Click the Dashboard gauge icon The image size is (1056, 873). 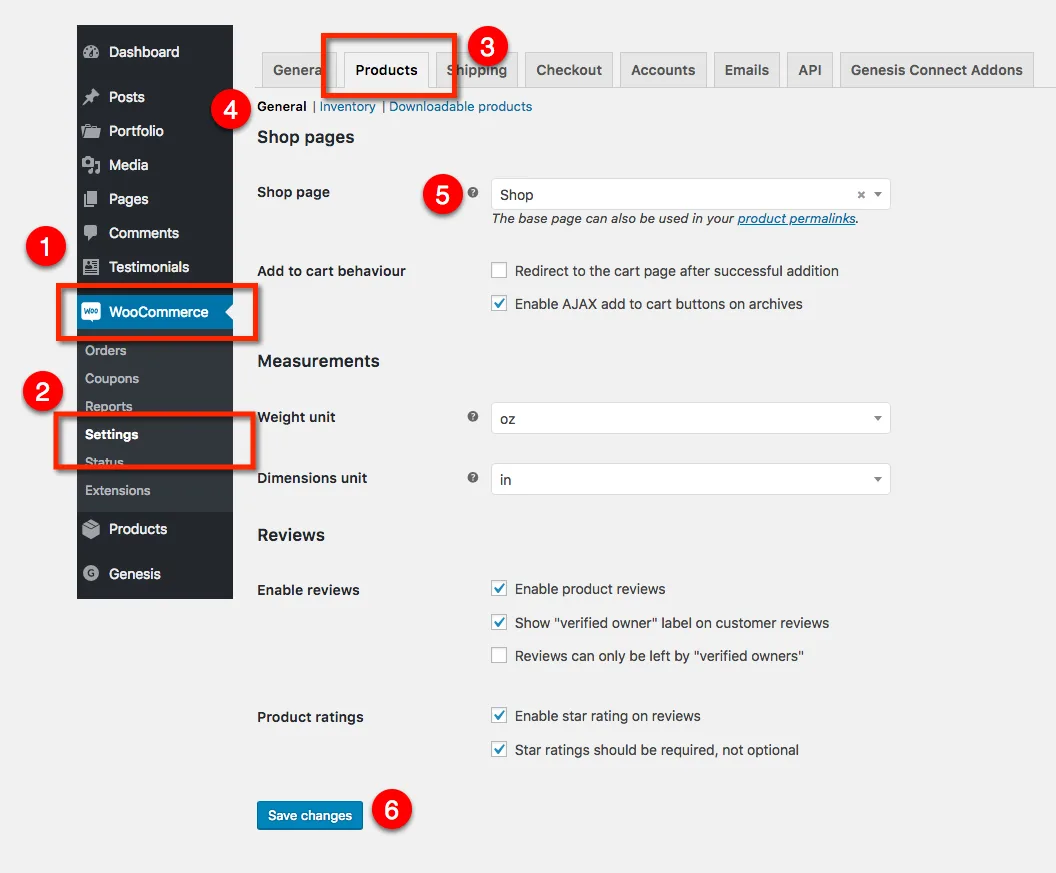[x=91, y=52]
